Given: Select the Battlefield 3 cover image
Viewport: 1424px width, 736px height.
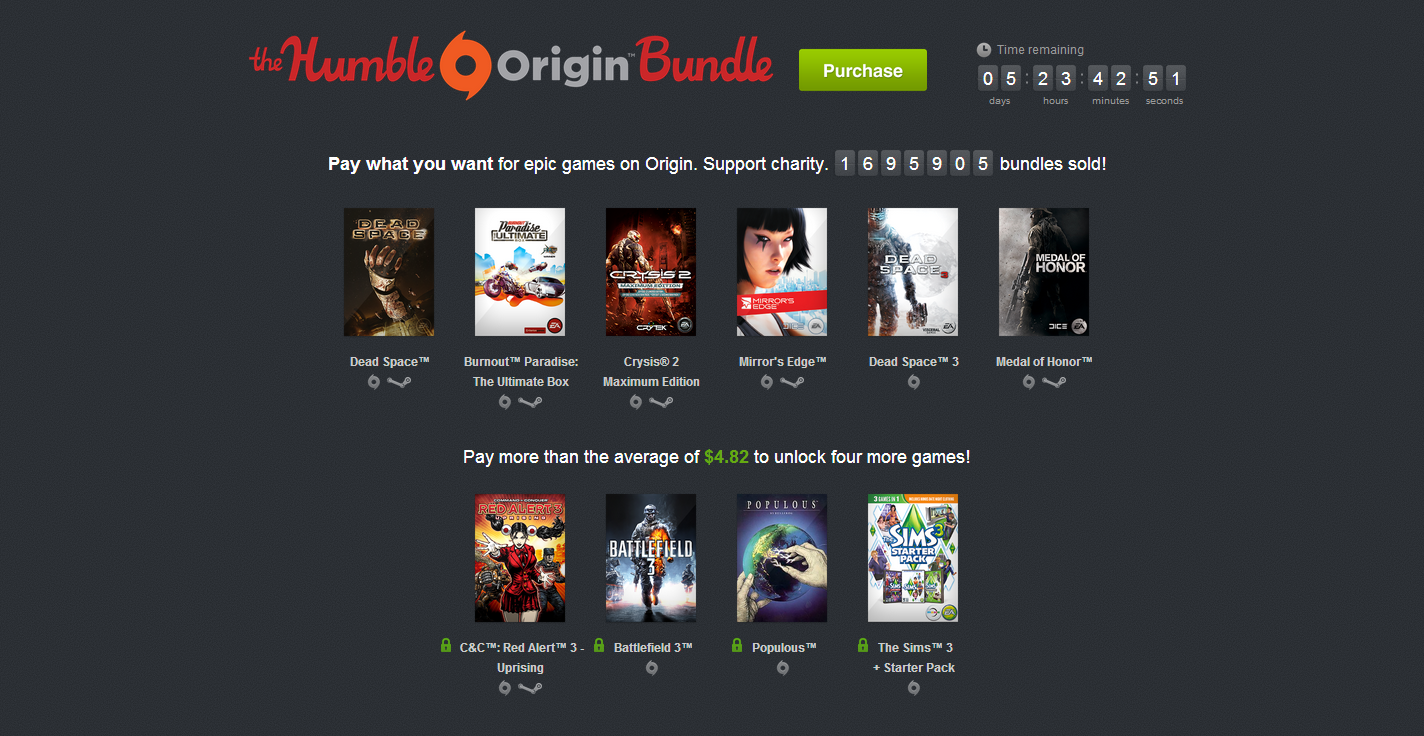Looking at the screenshot, I should (x=651, y=558).
